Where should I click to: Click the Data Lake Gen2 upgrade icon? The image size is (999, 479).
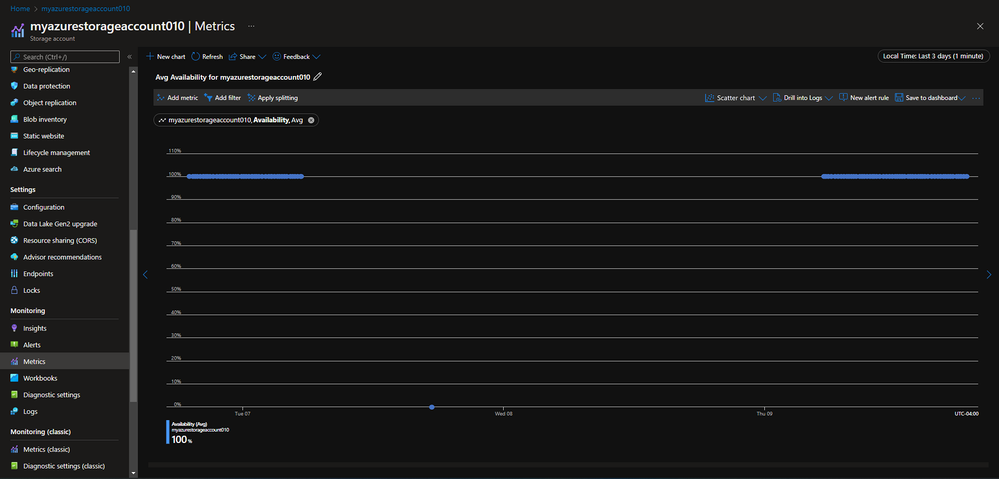[15, 224]
